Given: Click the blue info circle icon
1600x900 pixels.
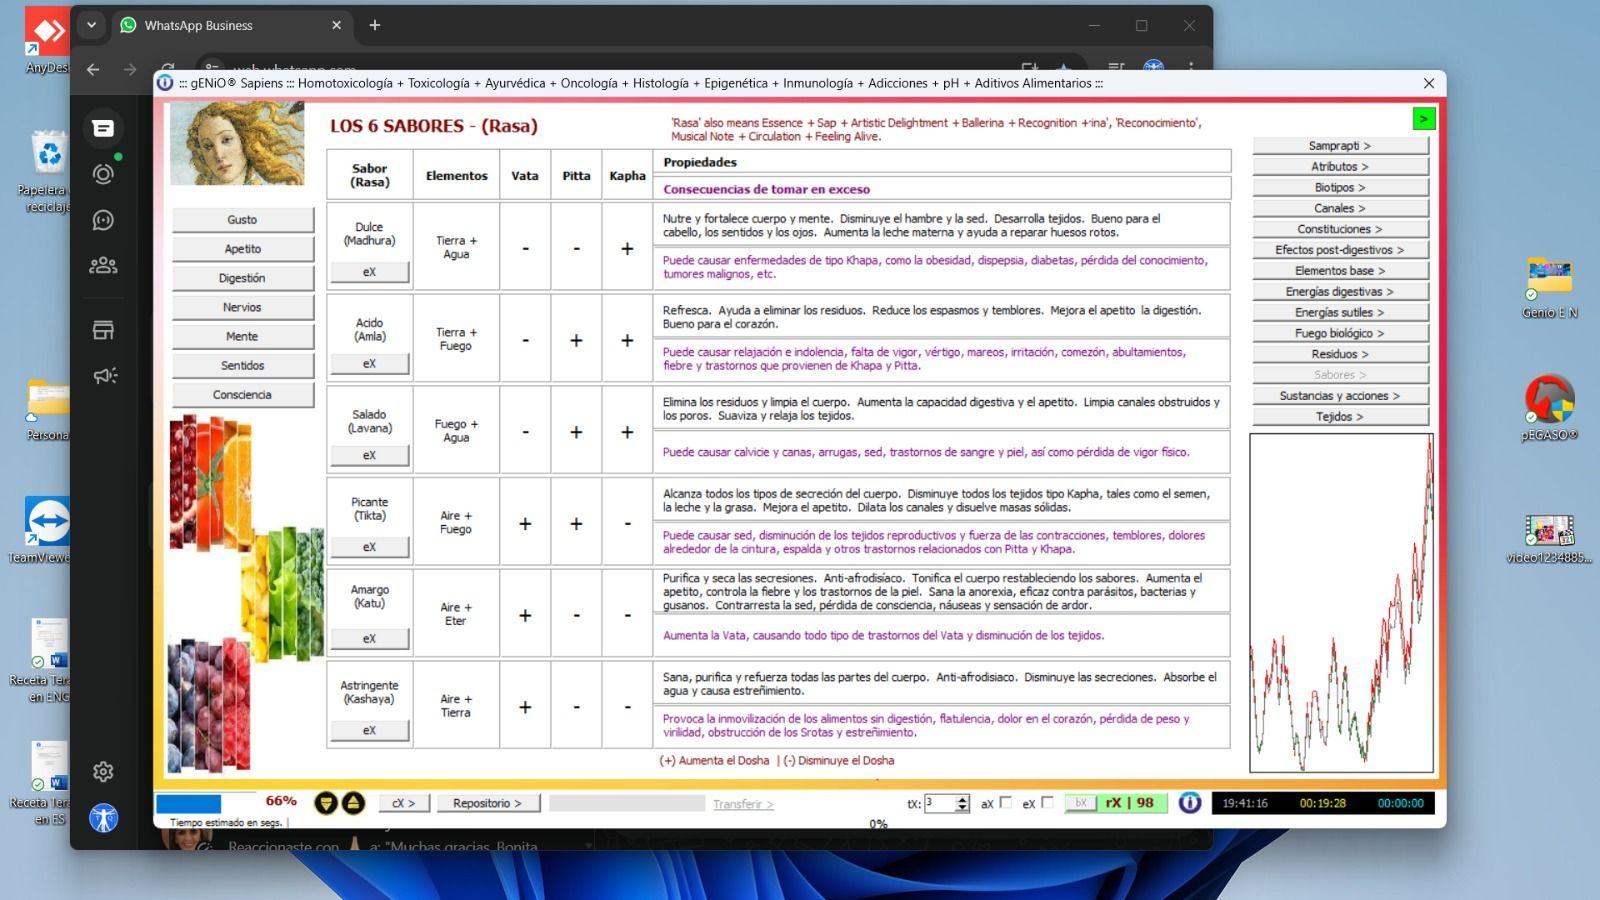Looking at the screenshot, I should pos(1189,803).
